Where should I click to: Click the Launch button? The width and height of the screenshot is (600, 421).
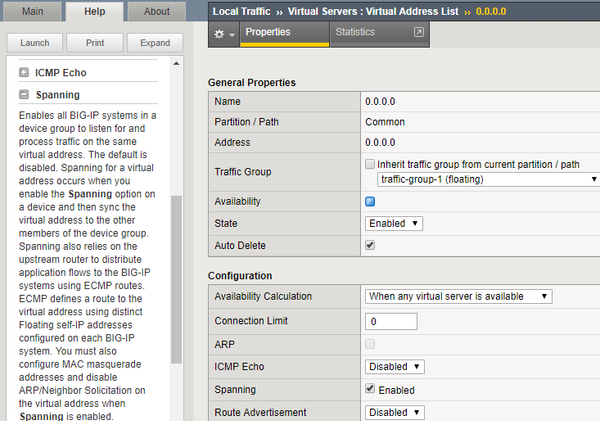[35, 43]
